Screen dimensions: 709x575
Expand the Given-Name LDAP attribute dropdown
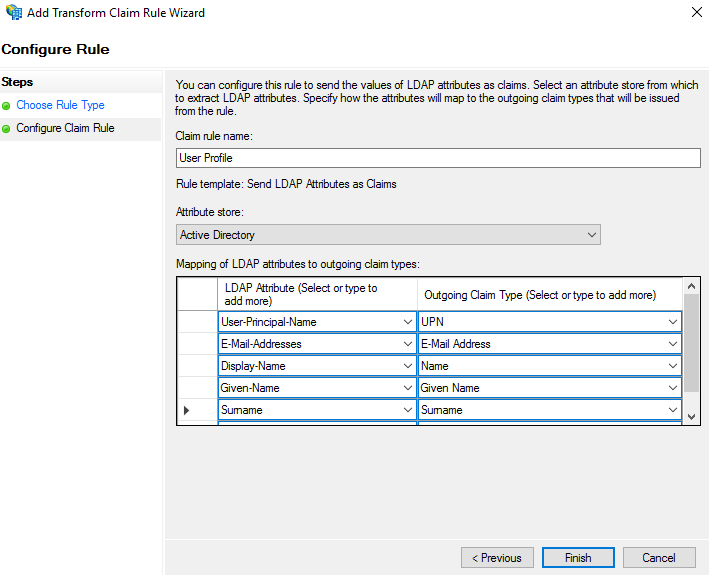(x=407, y=388)
